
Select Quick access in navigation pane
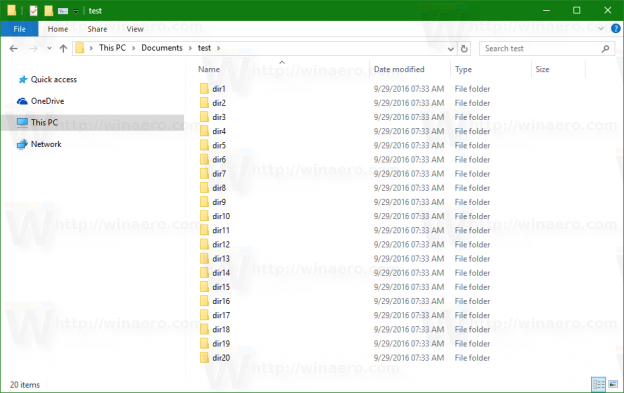coord(54,80)
